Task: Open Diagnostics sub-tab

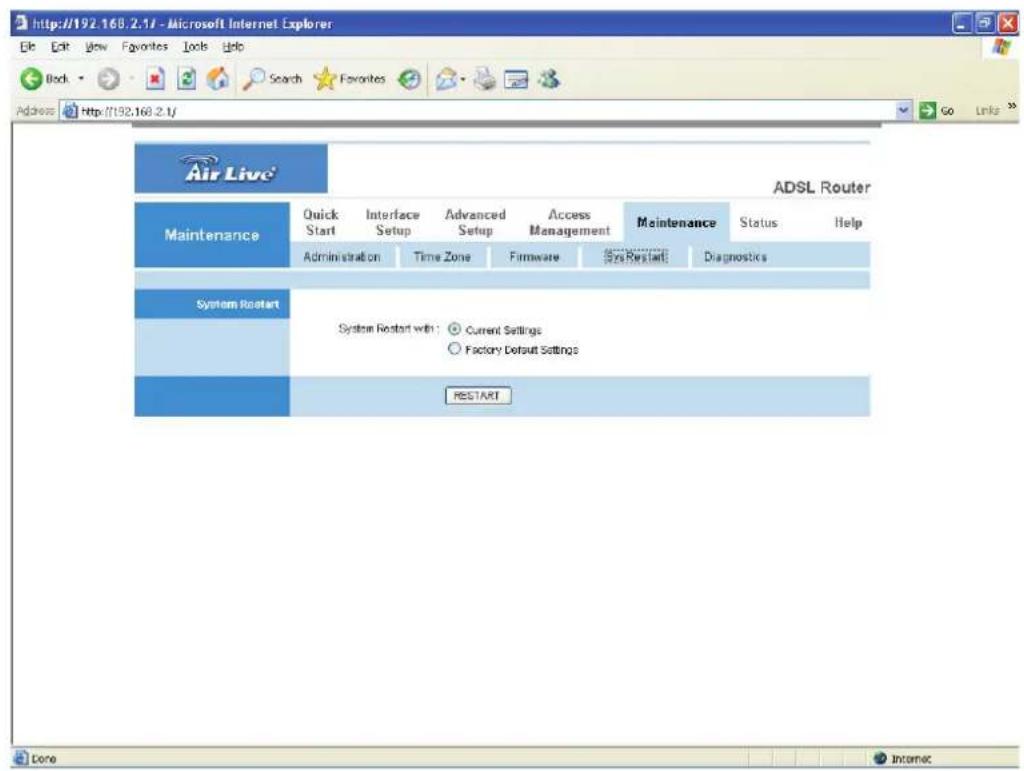Action: (735, 257)
